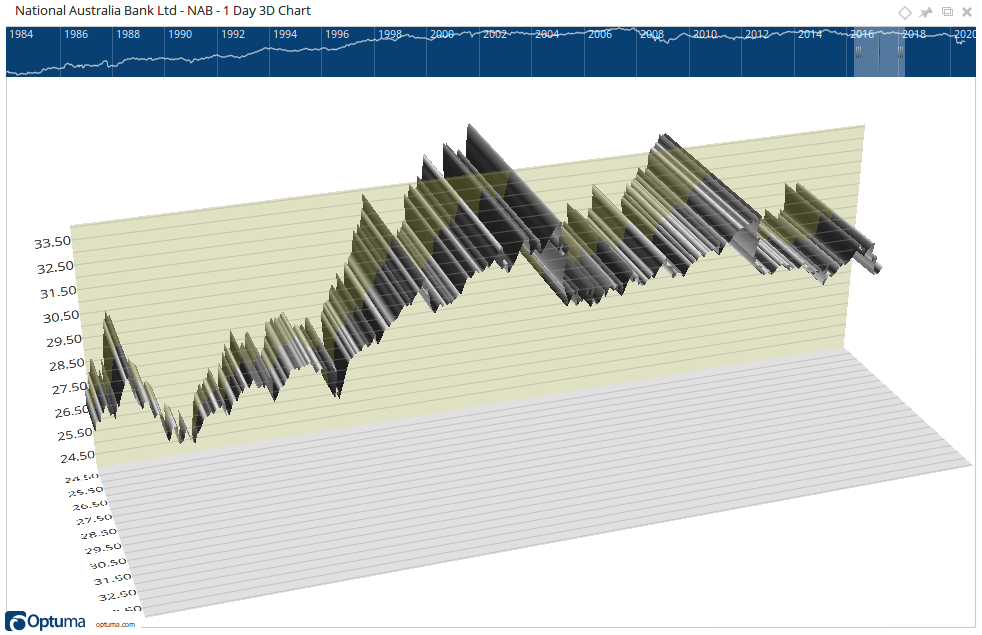The width and height of the screenshot is (982, 635).
Task: Jump to 1998 in the overview timeline
Action: [x=390, y=34]
